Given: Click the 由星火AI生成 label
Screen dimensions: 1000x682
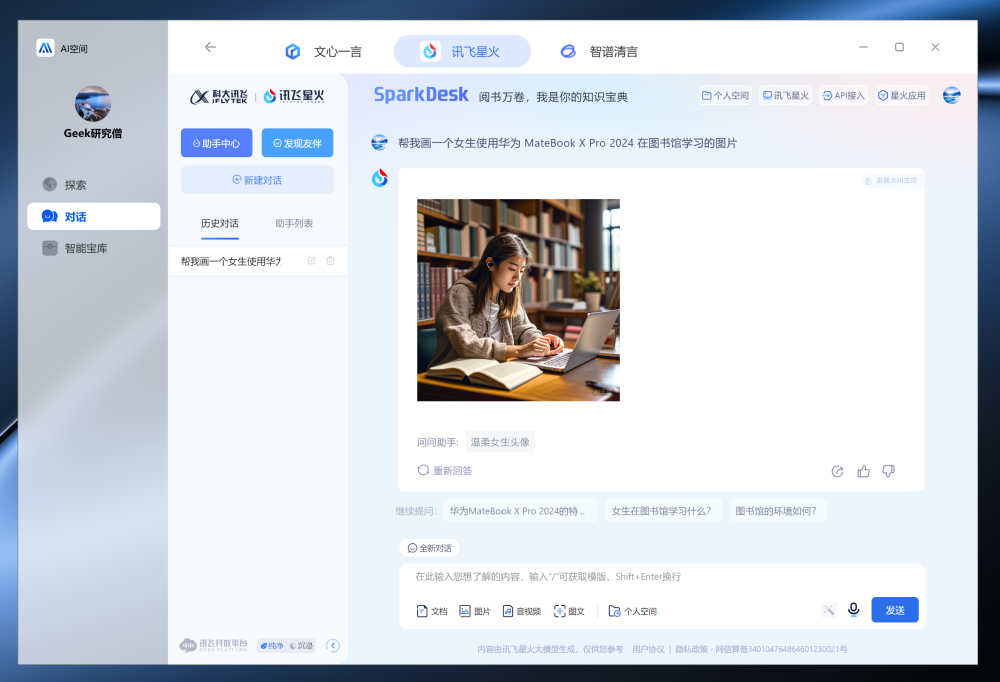Looking at the screenshot, I should [891, 181].
